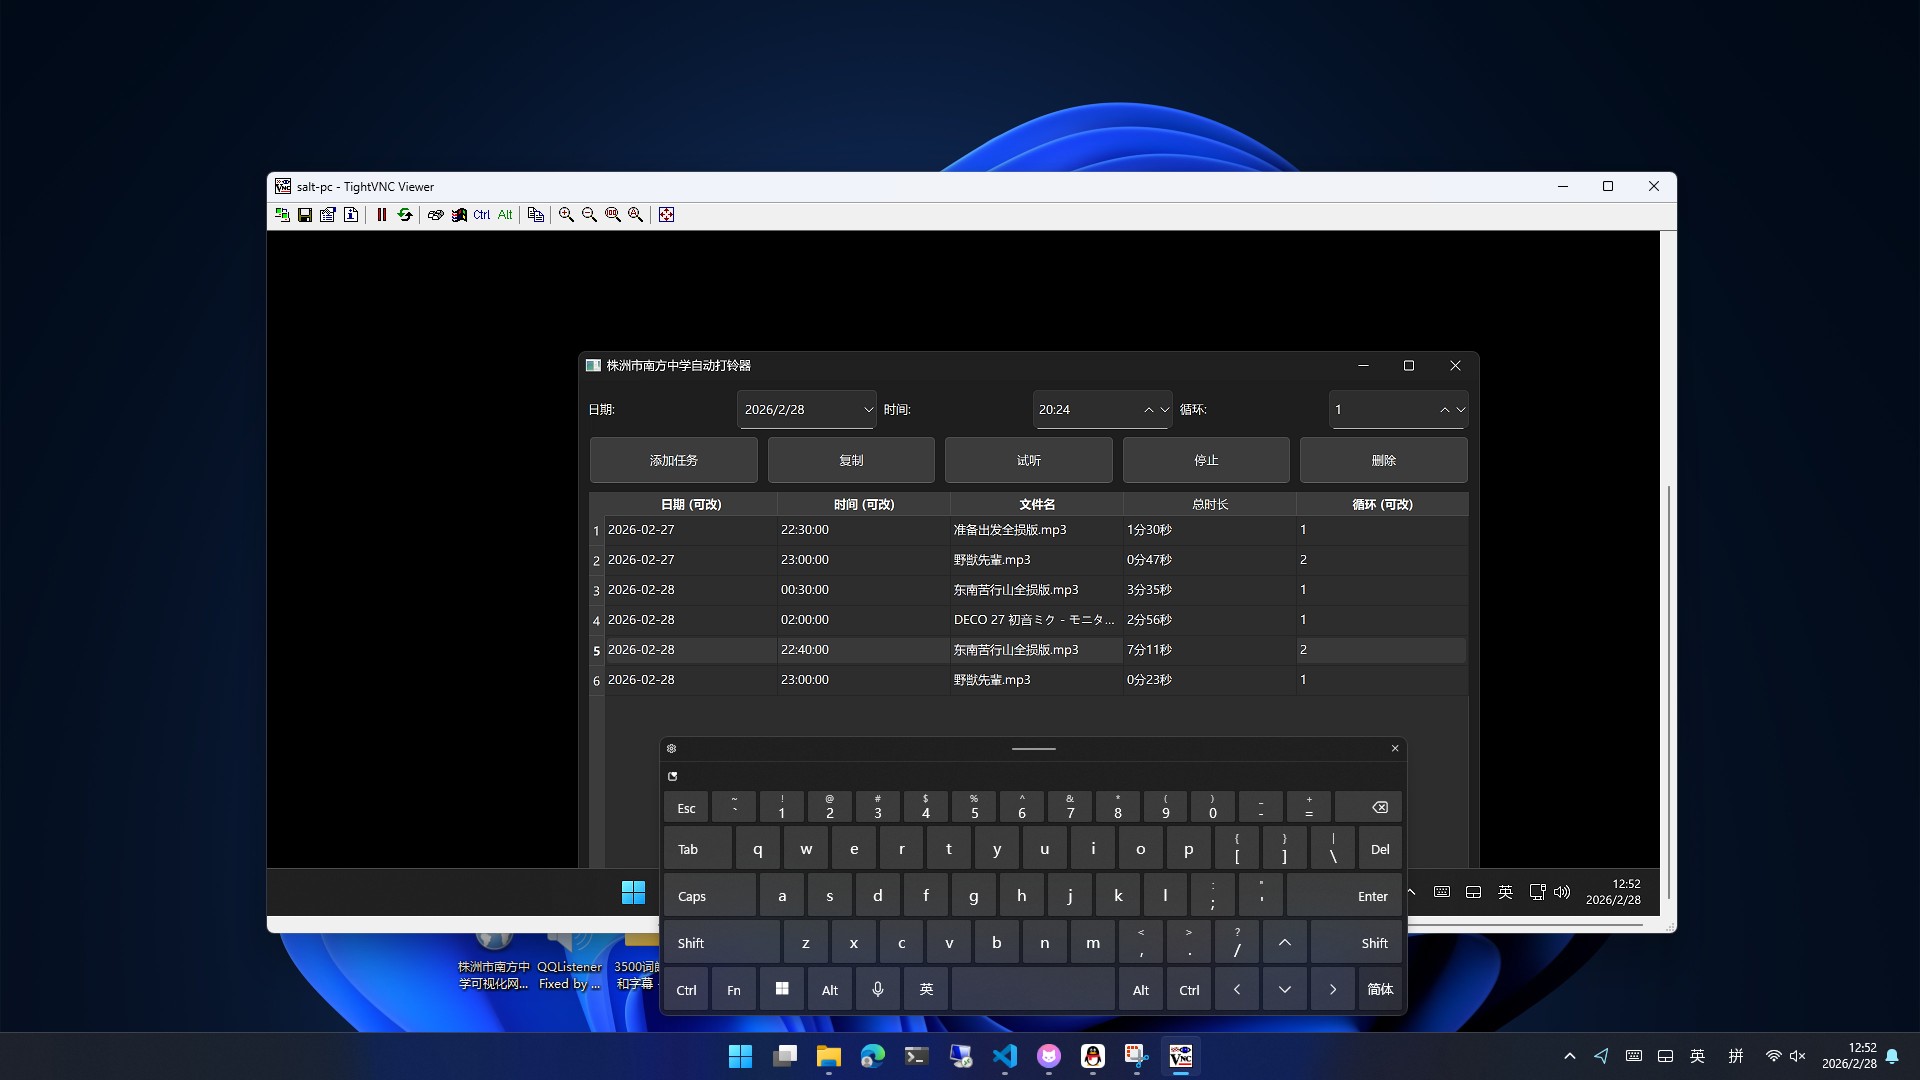Click the connection info icon
Image resolution: width=1920 pixels, height=1080 pixels.
click(351, 215)
